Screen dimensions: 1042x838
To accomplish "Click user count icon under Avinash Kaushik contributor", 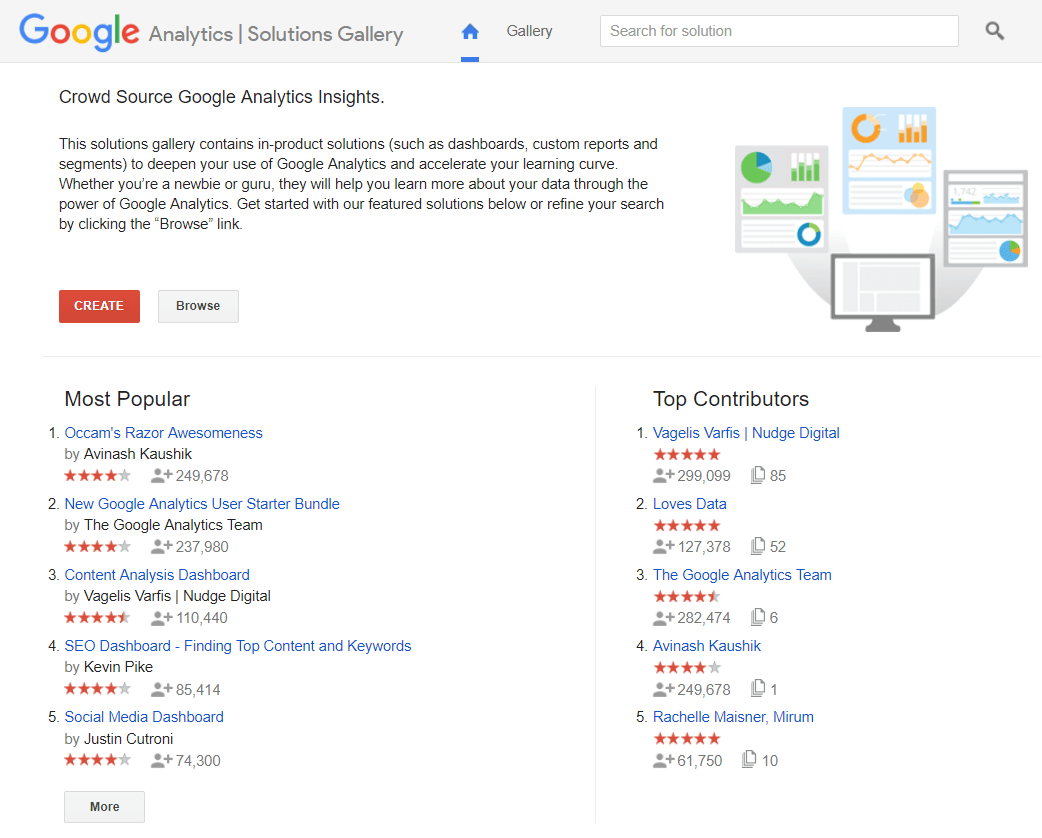I will coord(664,689).
